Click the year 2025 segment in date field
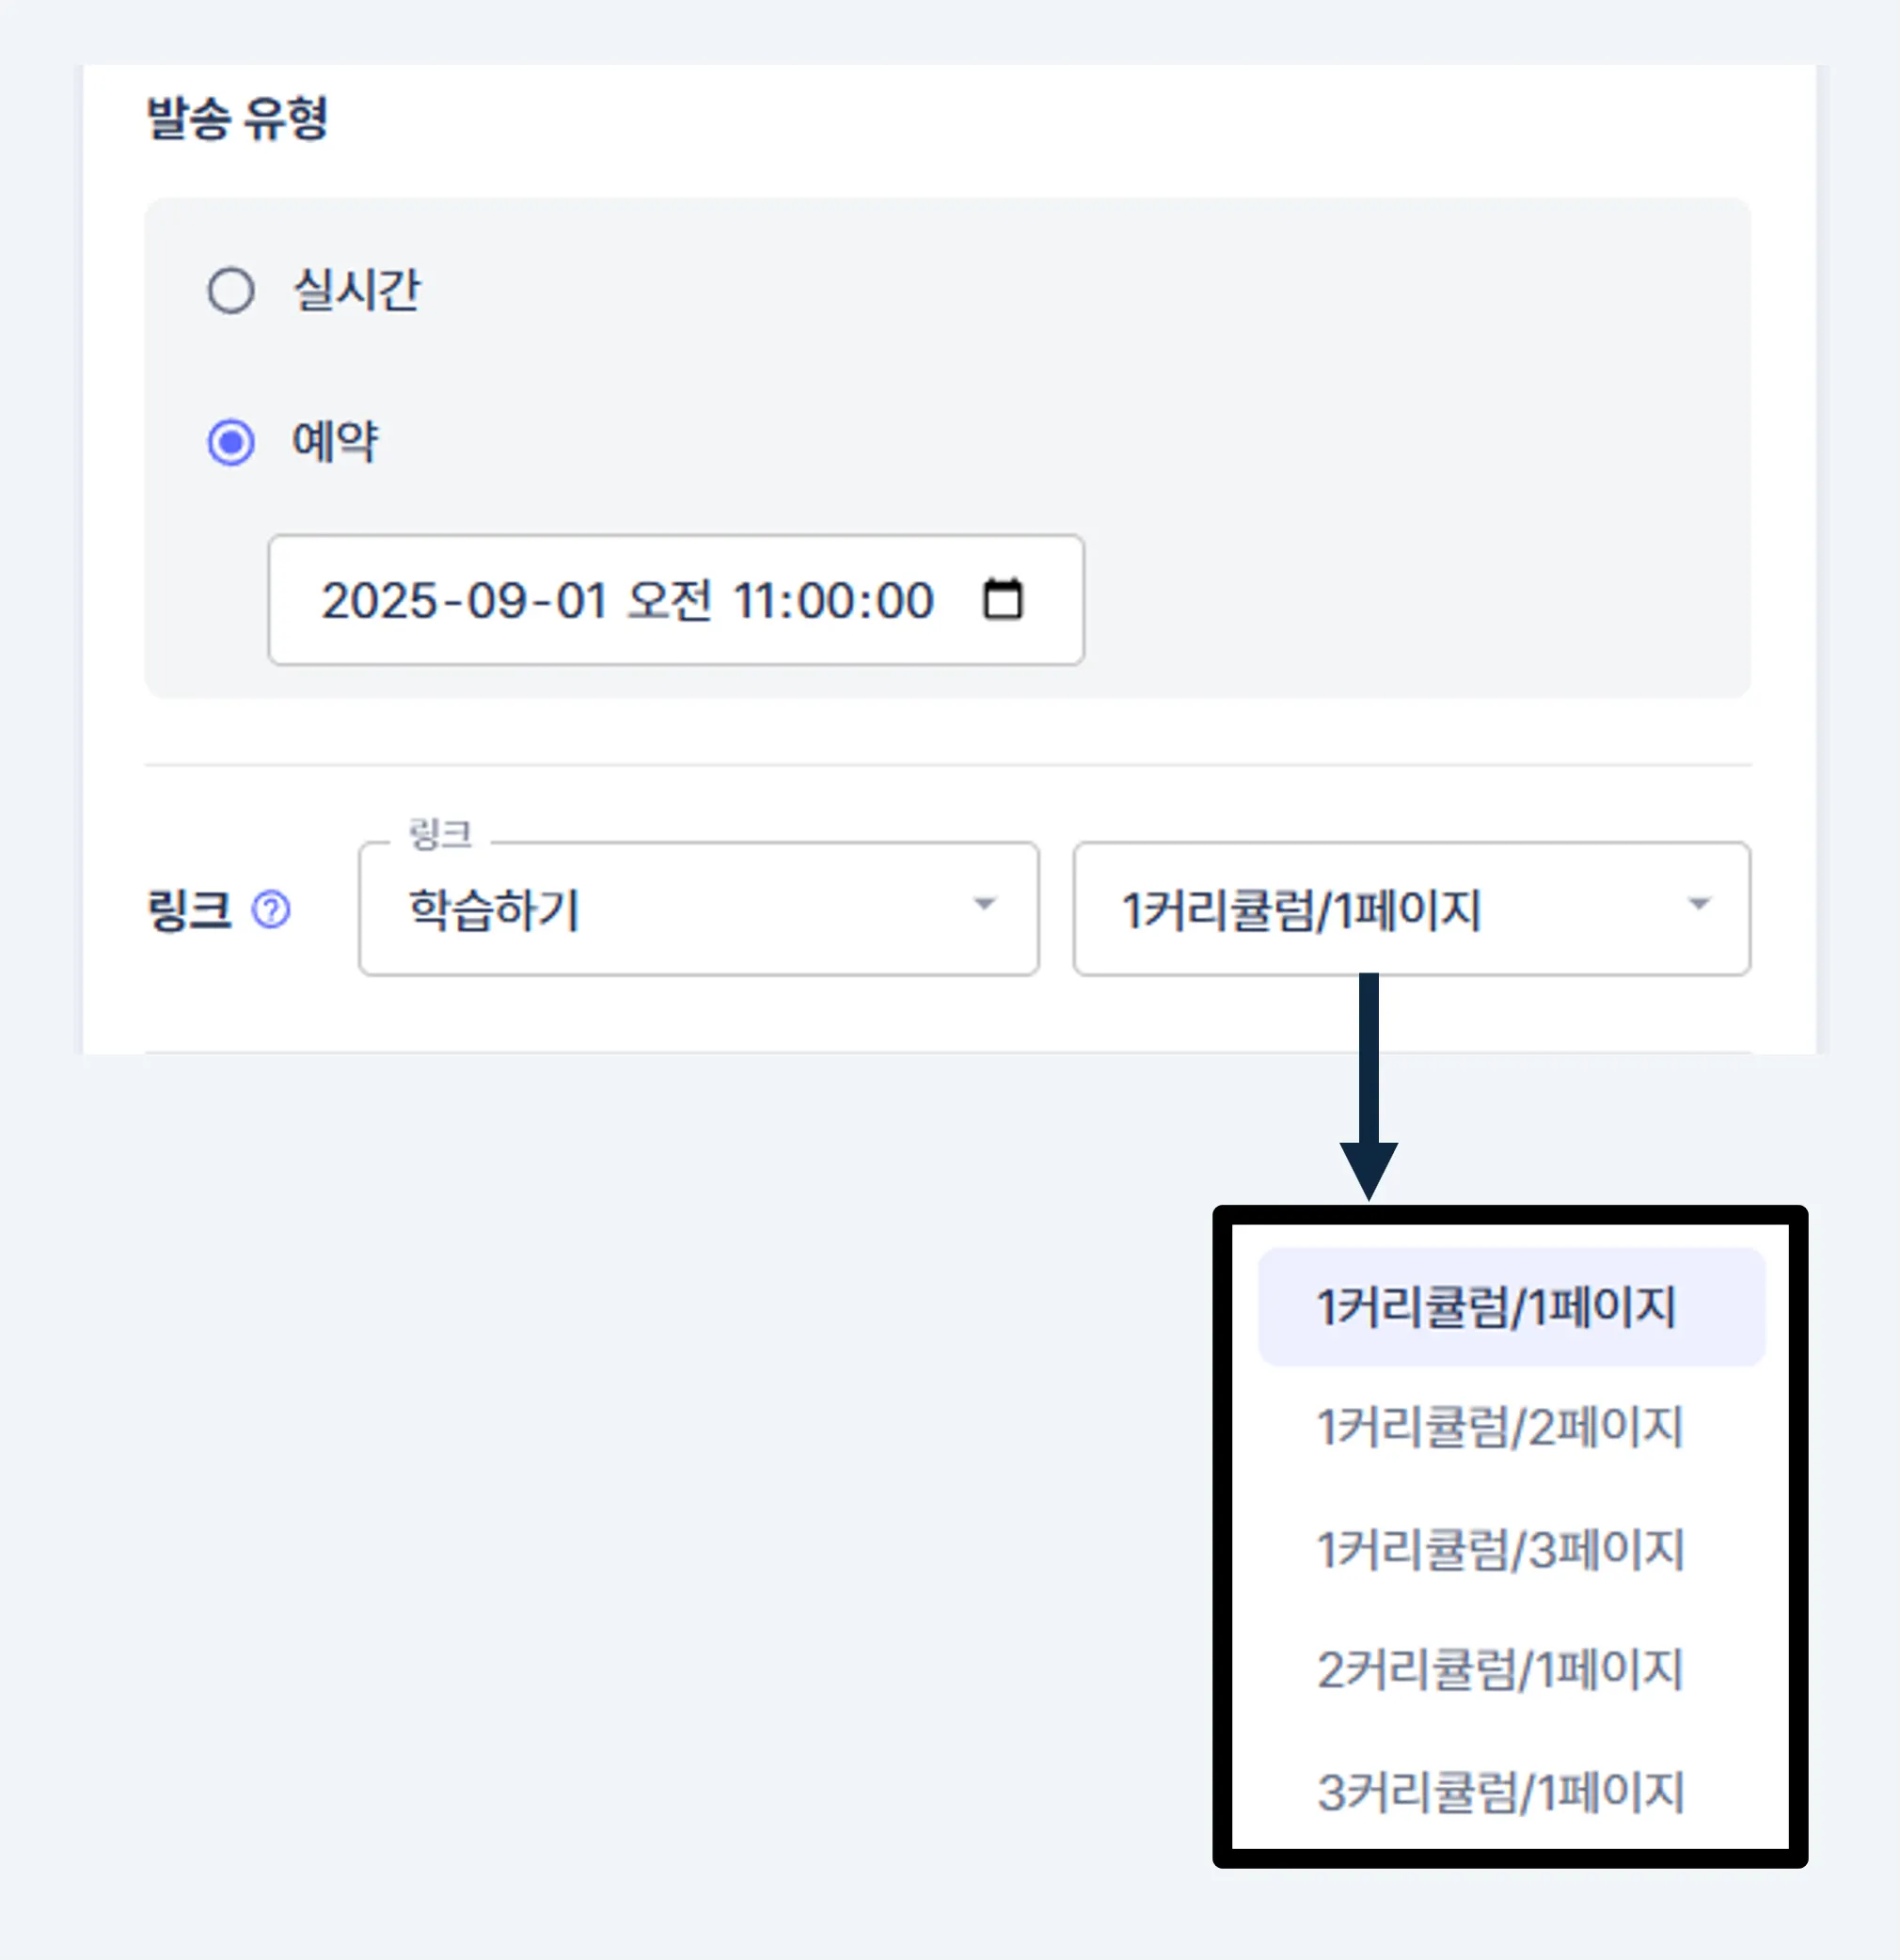 (x=379, y=601)
